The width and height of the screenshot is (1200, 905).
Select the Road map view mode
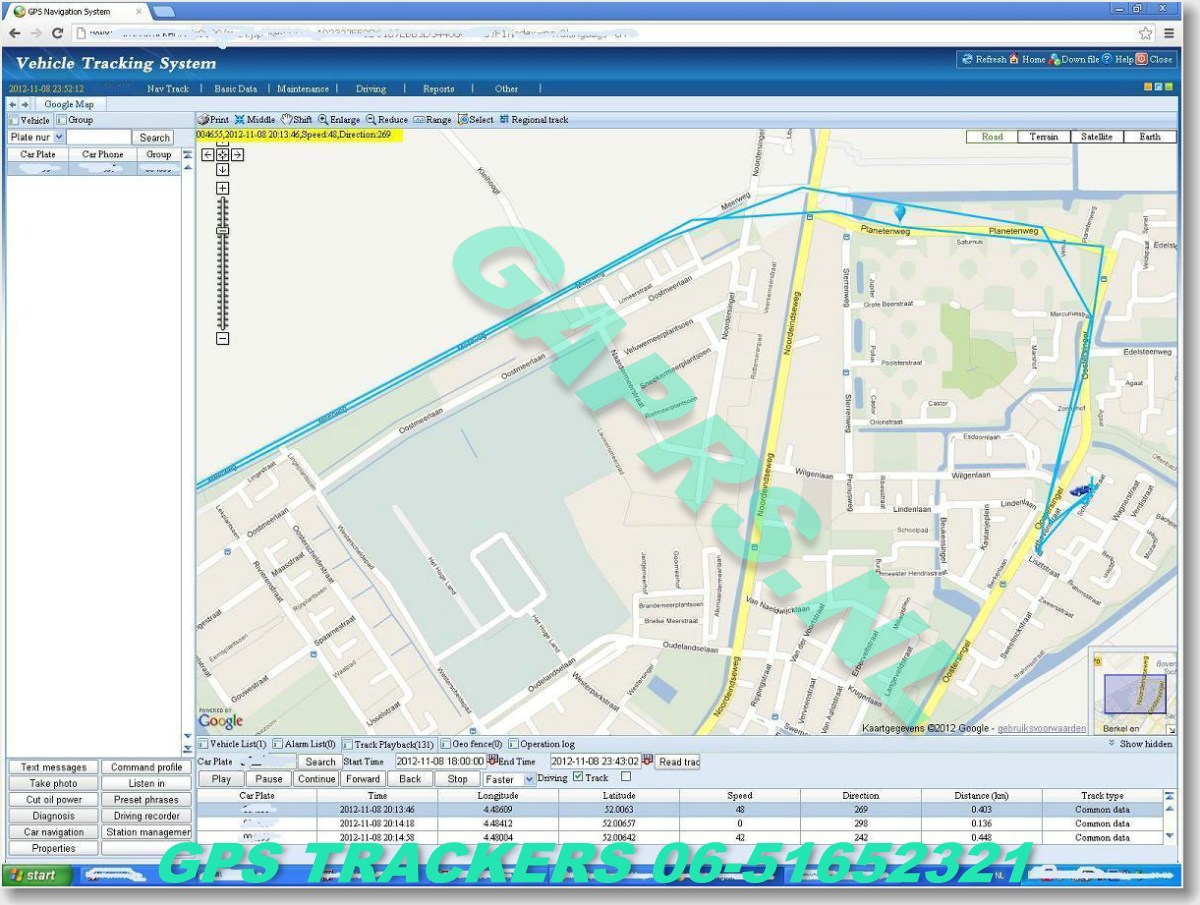[990, 136]
